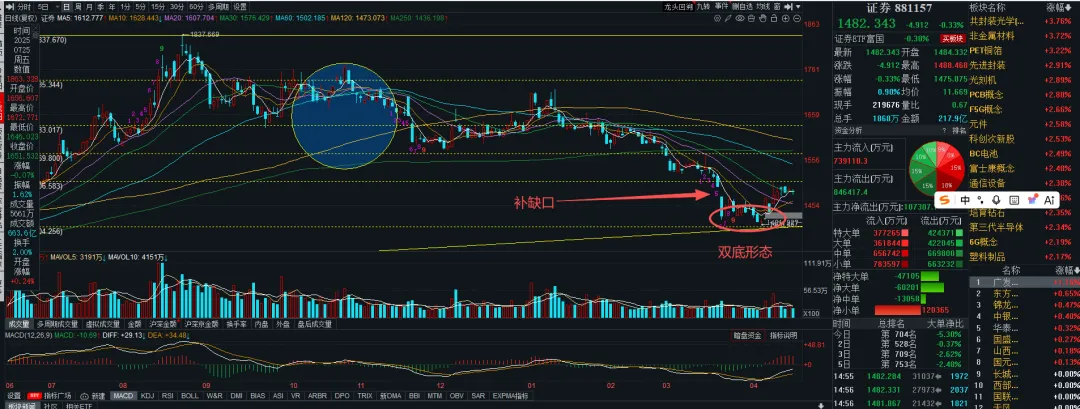
Task: Select the KDJ indicator tab
Action: (x=147, y=396)
